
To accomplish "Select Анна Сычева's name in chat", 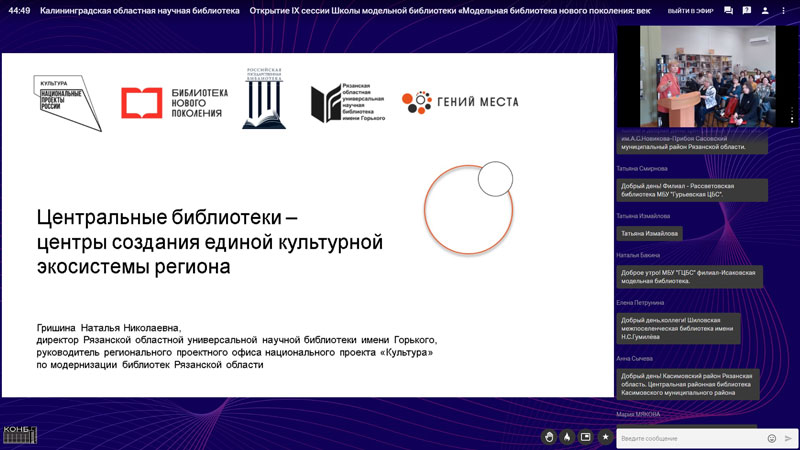I will pyautogui.click(x=634, y=358).
